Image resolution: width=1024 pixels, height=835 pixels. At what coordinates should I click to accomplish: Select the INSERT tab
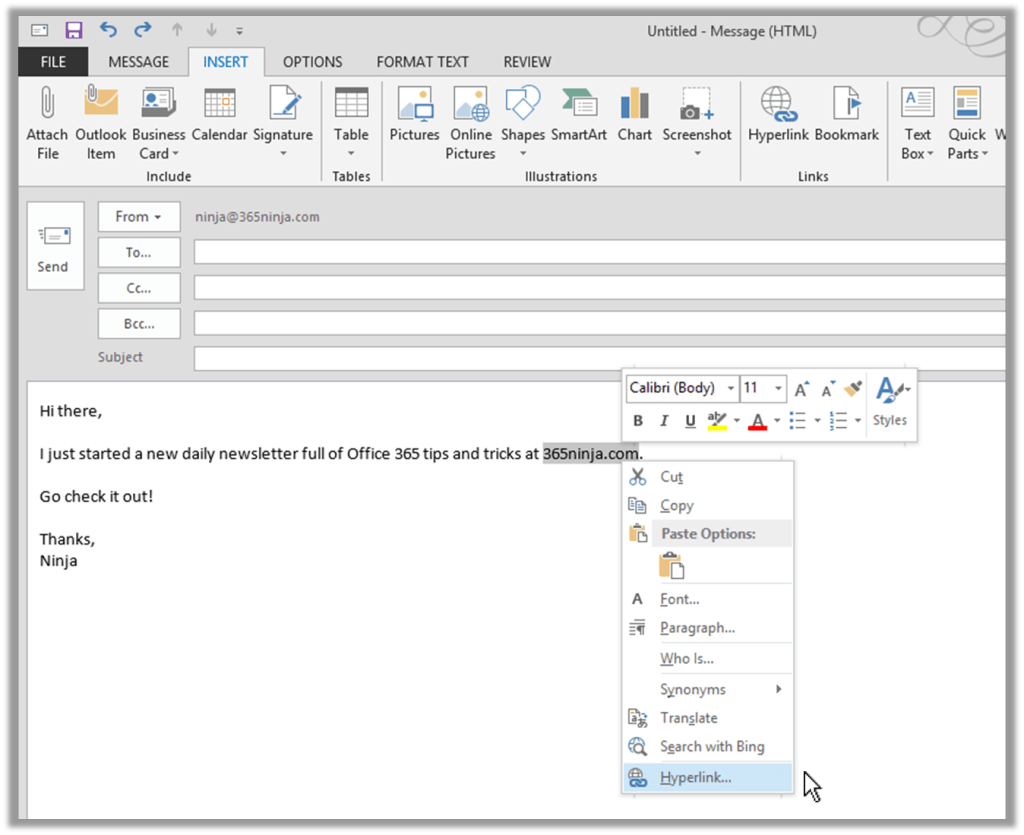point(226,62)
